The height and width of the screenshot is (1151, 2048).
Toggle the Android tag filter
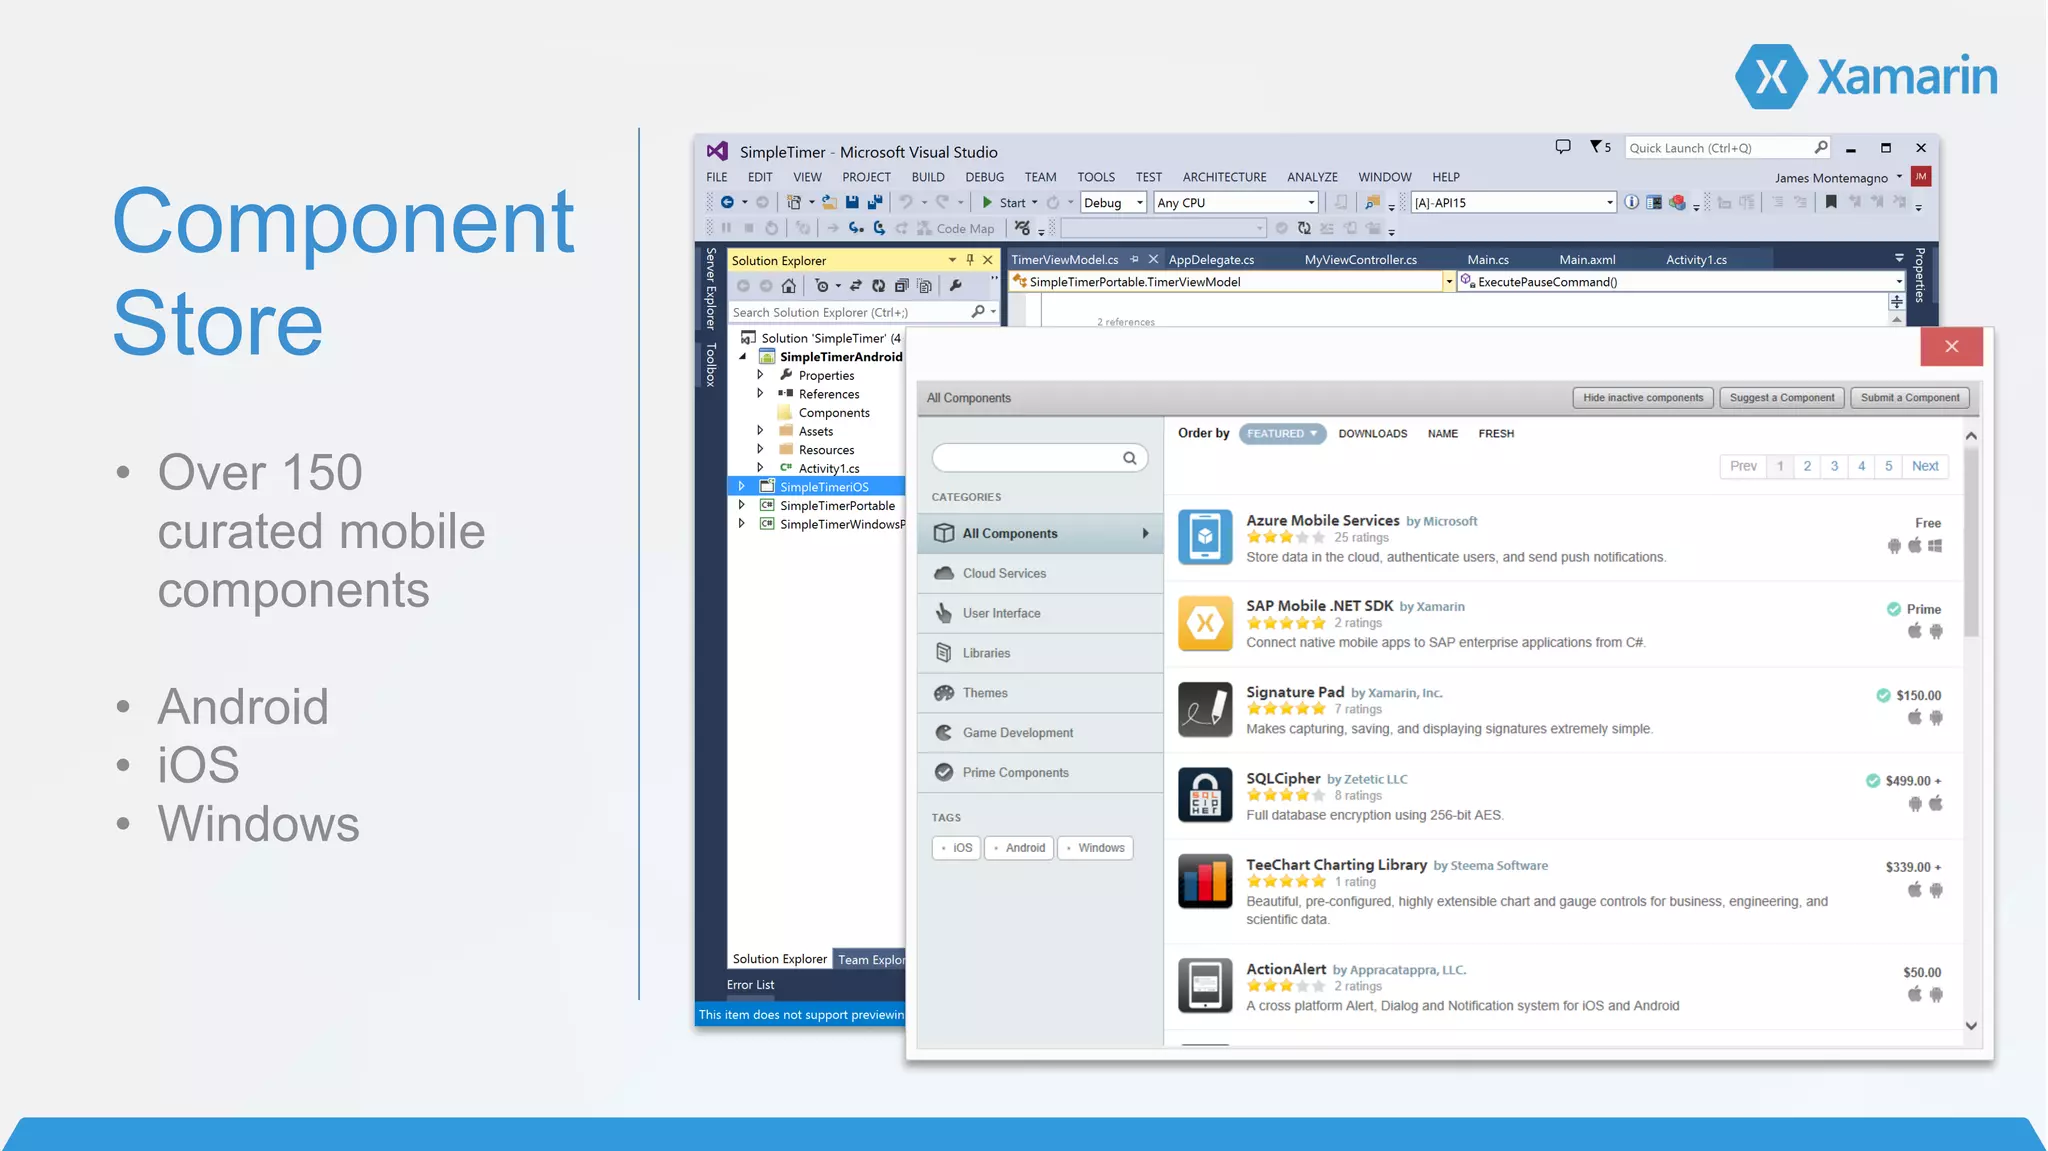1018,848
